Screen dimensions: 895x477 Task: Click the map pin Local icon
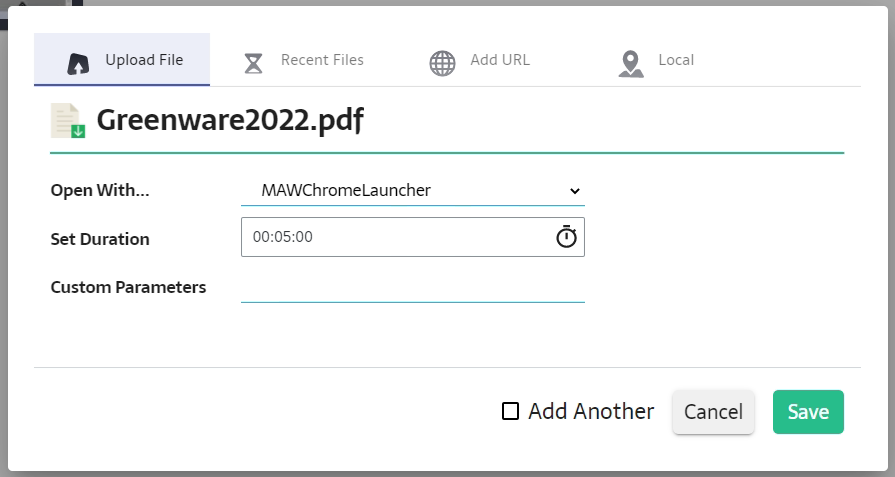point(630,63)
